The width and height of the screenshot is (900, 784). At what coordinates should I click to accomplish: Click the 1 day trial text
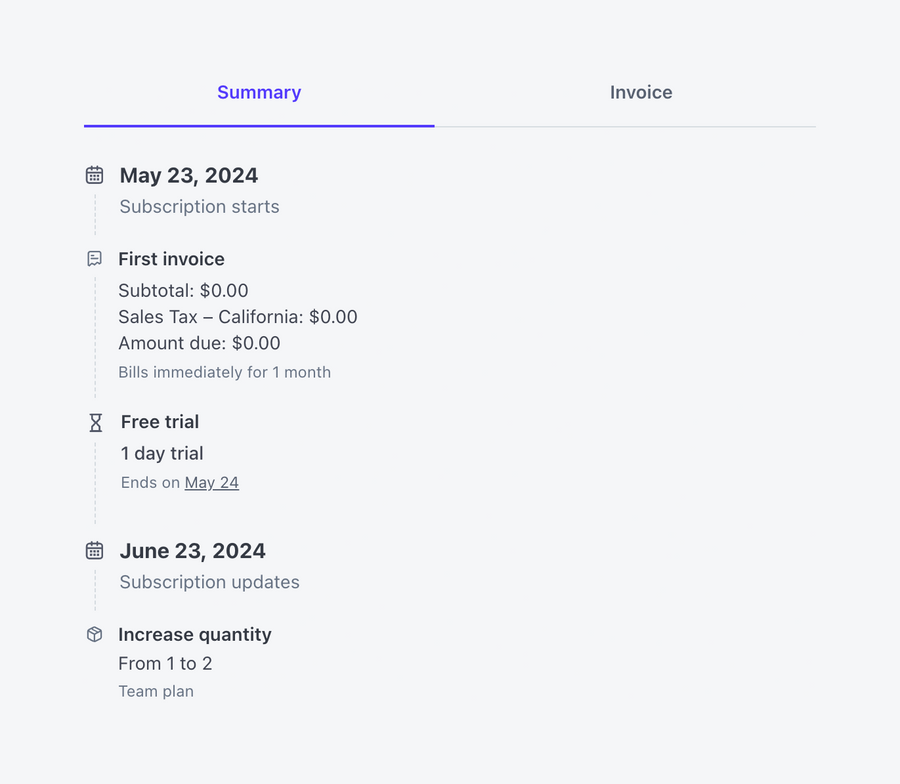coord(161,453)
